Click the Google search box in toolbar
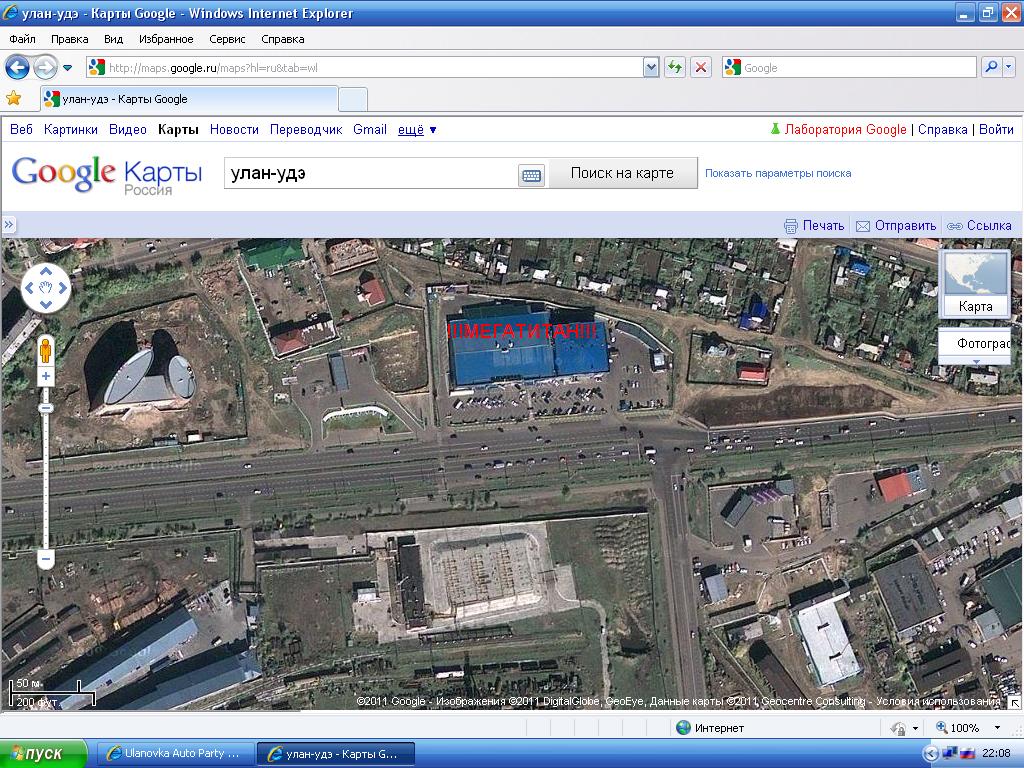The image size is (1024, 768). [x=849, y=67]
